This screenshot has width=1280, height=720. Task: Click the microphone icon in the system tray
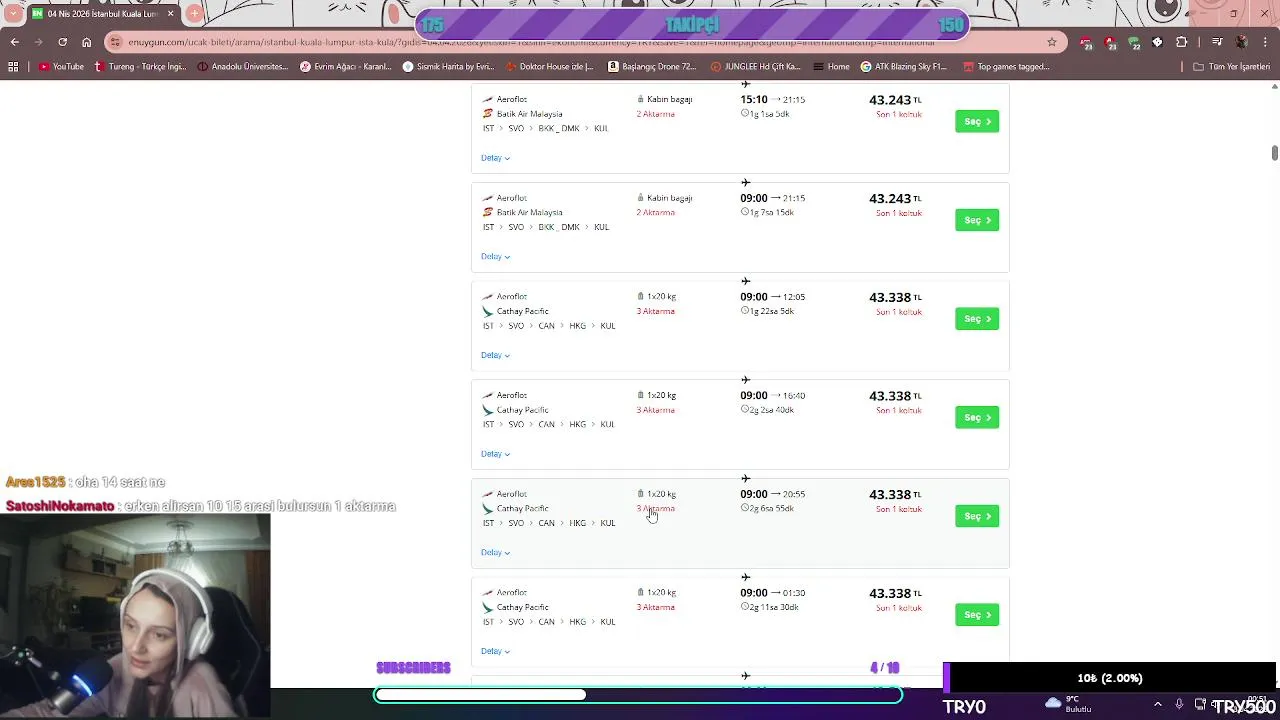tap(1179, 704)
